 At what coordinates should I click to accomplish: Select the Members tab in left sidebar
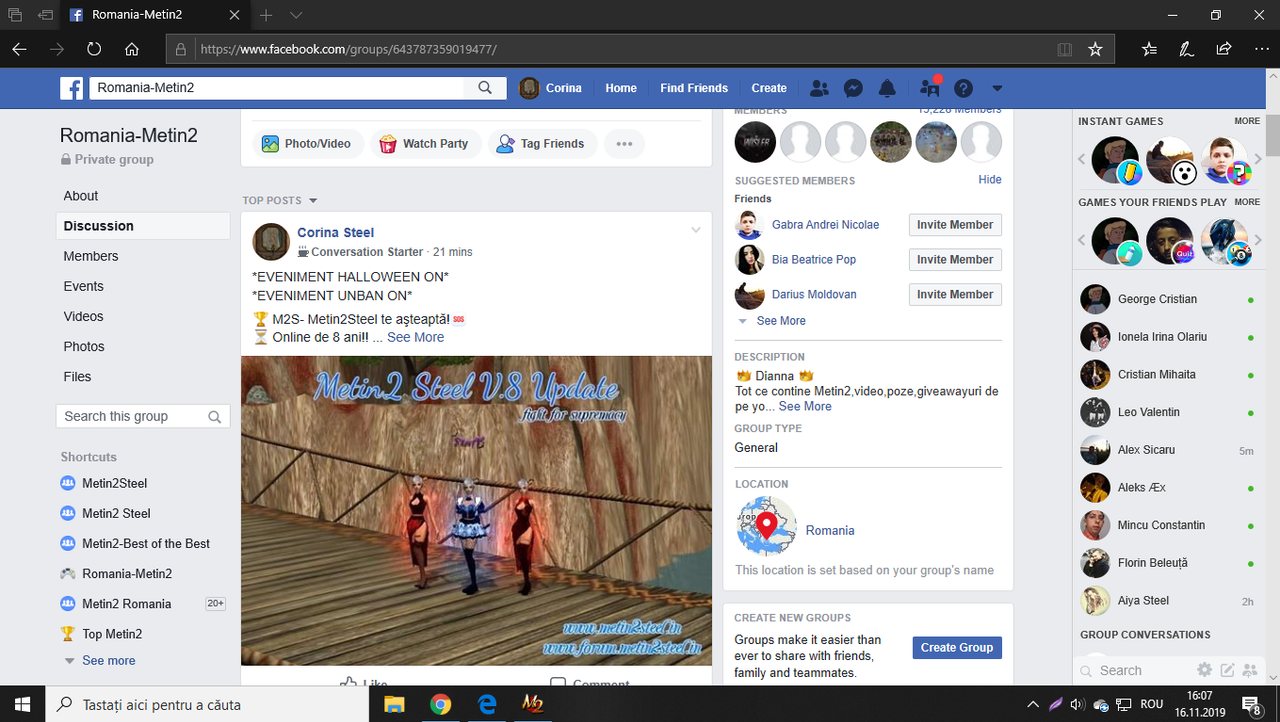(91, 256)
